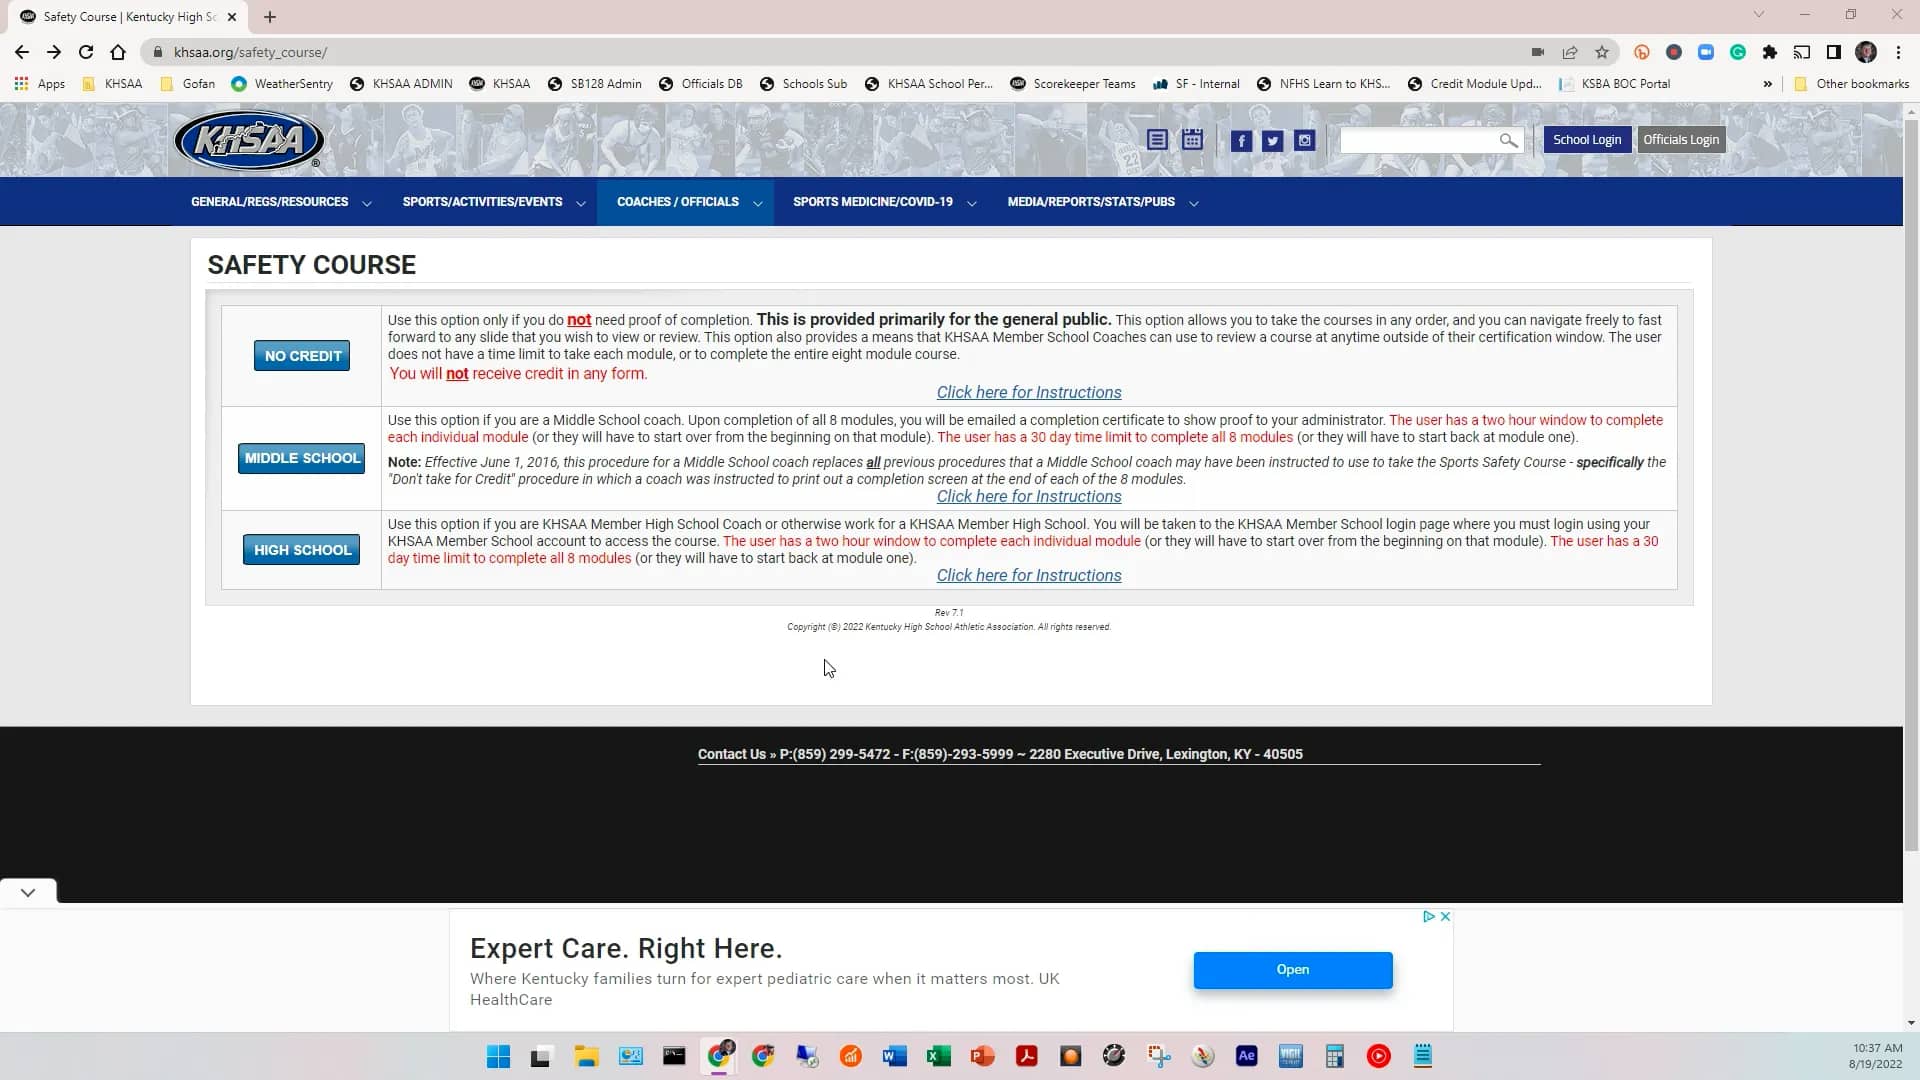
Task: Click into the site search field
Action: click(1418, 141)
